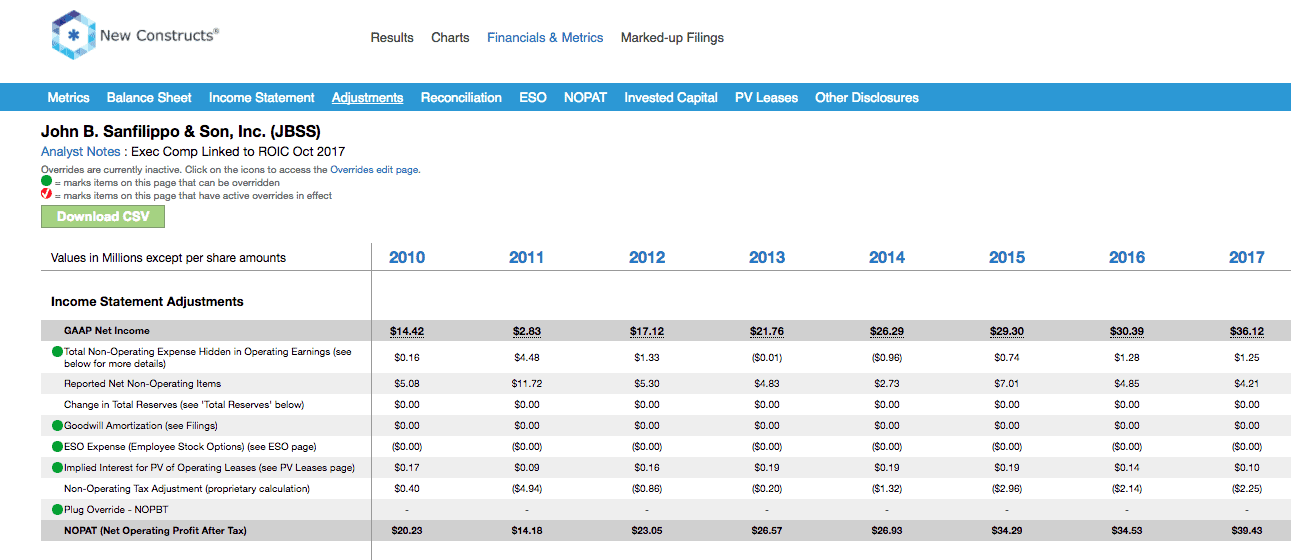This screenshot has width=1291, height=560.
Task: Click the 2015 column header
Action: pyautogui.click(x=1007, y=258)
